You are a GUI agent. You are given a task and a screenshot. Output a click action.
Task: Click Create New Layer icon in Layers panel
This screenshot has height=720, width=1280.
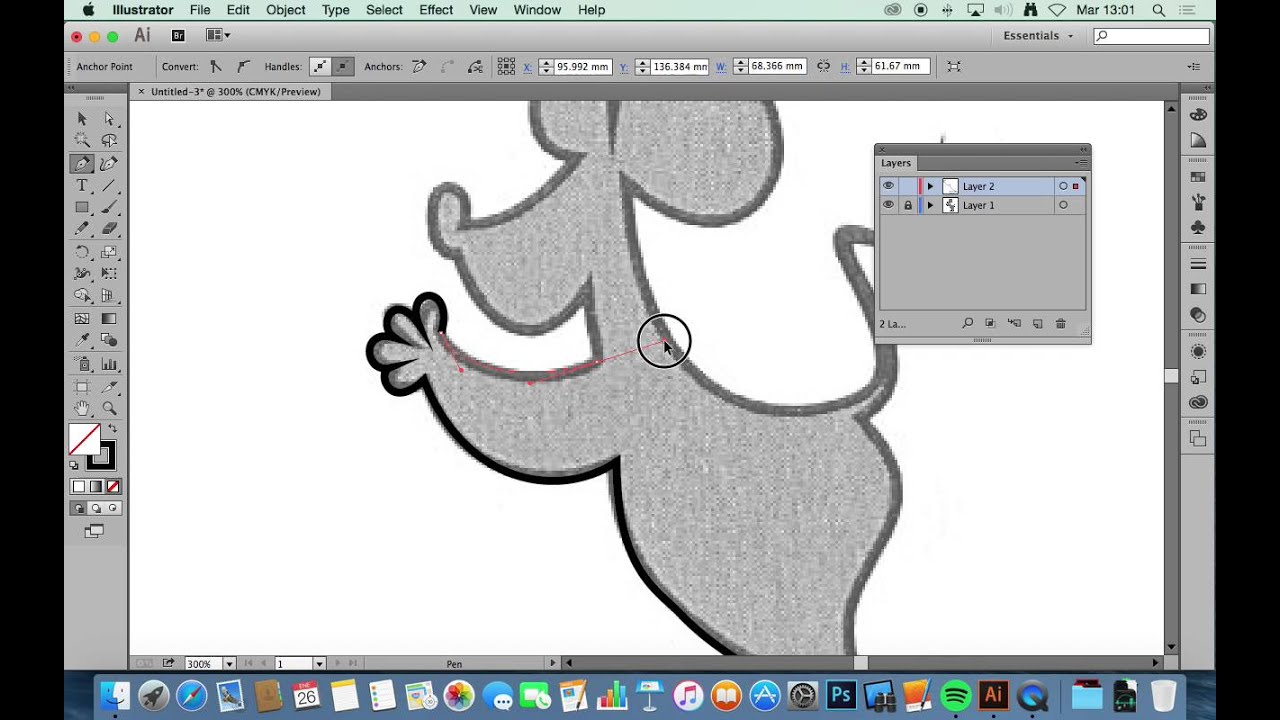click(1038, 324)
